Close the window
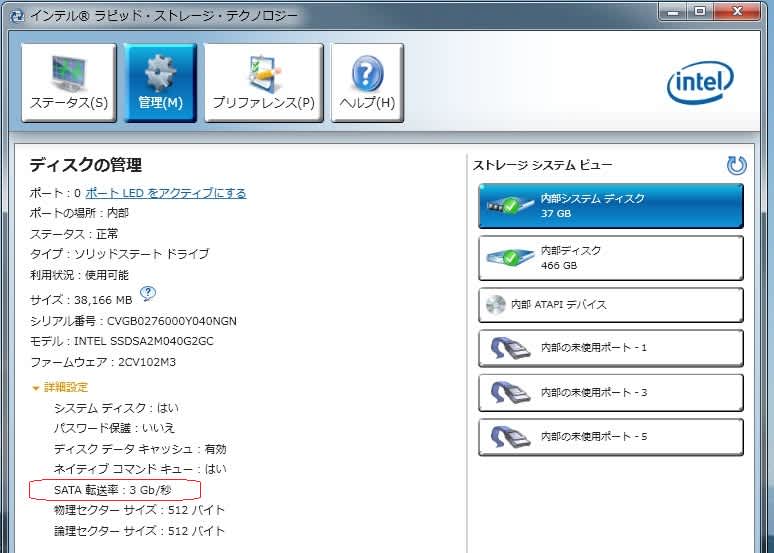This screenshot has height=553, width=774. 737,11
